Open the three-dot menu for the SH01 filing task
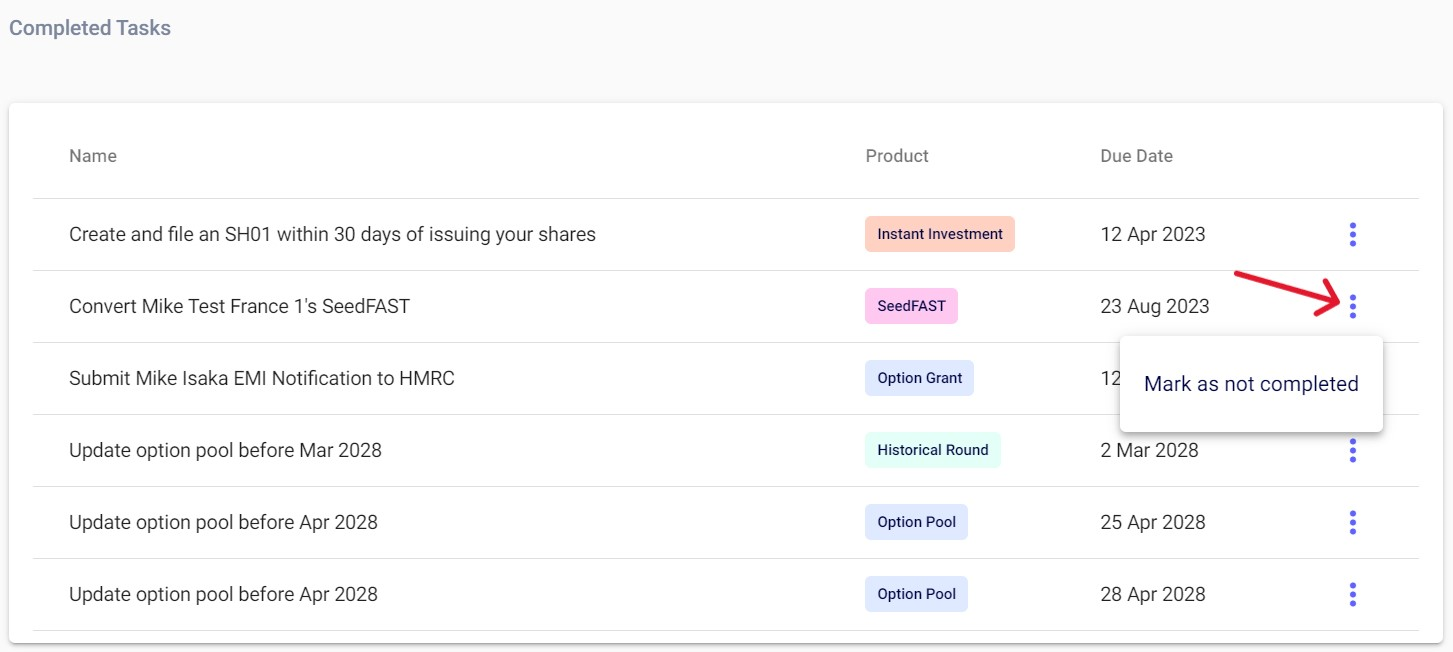This screenshot has width=1453, height=652. [1352, 235]
